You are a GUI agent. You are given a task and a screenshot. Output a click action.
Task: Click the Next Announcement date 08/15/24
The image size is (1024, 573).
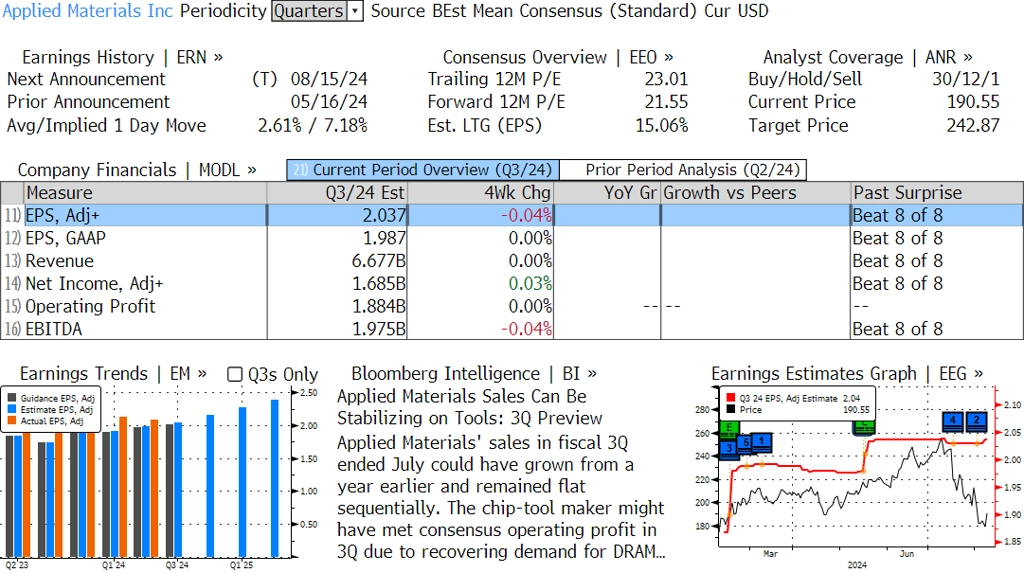329,80
